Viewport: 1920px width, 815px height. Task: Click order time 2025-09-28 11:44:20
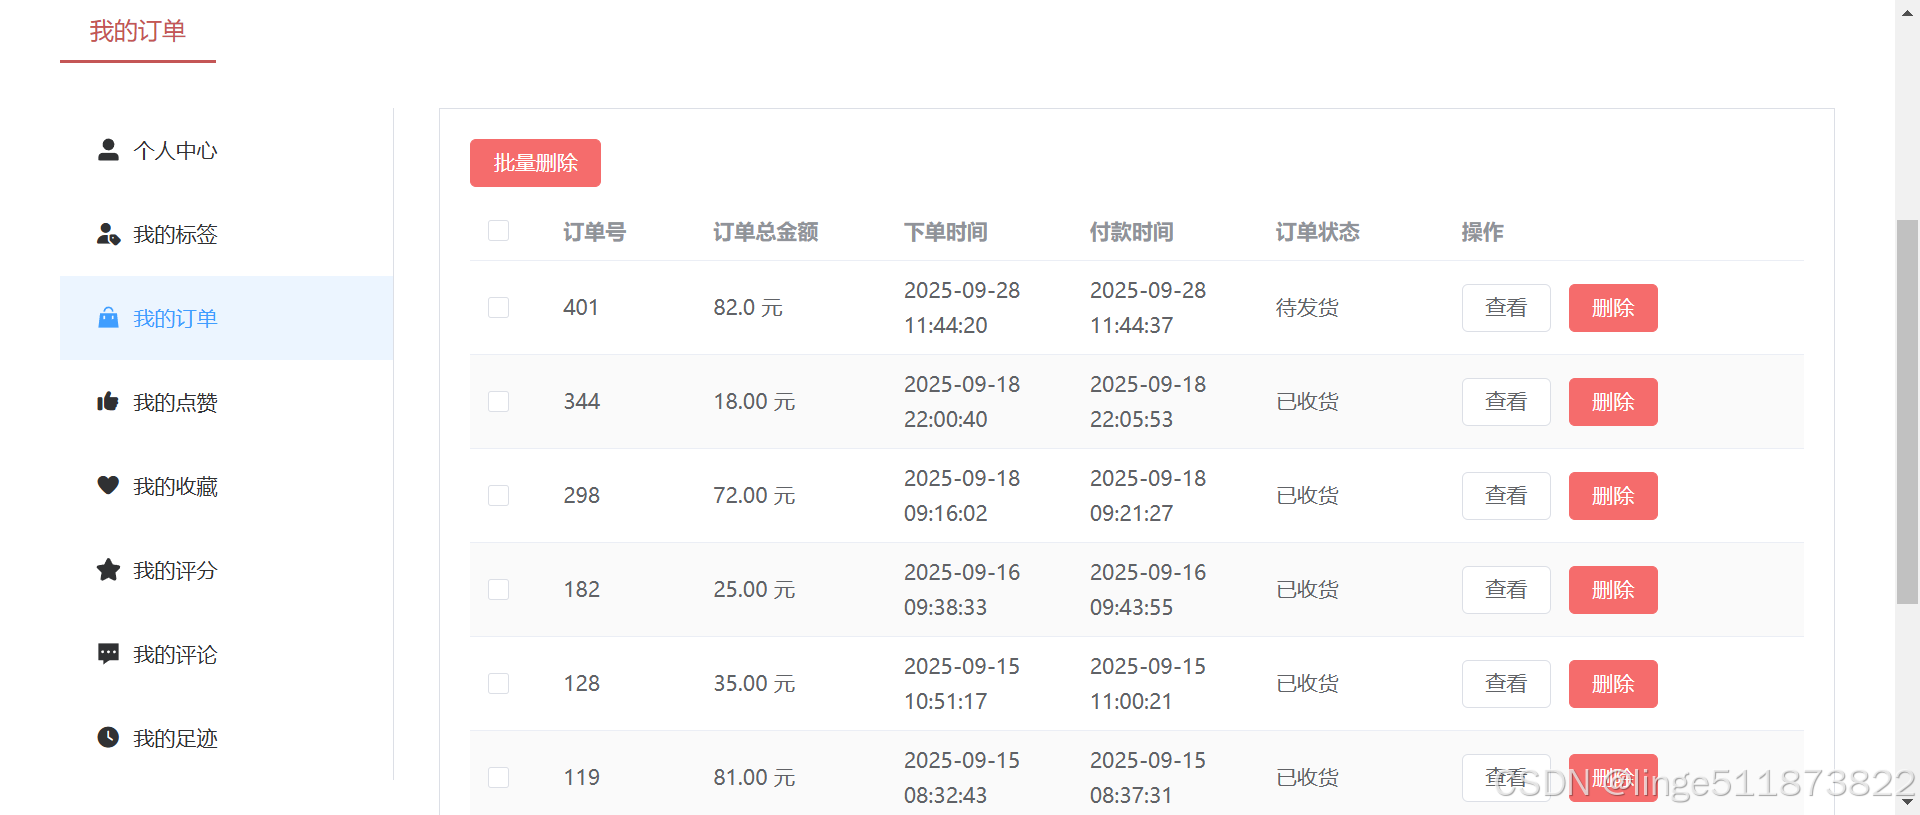(x=962, y=308)
